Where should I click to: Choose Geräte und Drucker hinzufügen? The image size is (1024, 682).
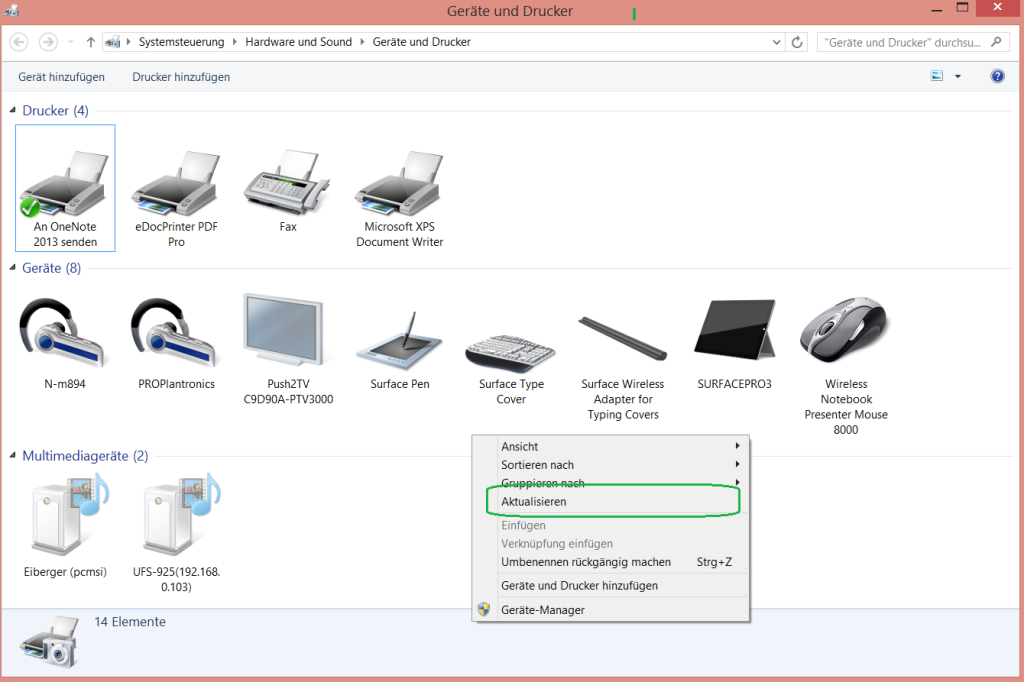611,585
